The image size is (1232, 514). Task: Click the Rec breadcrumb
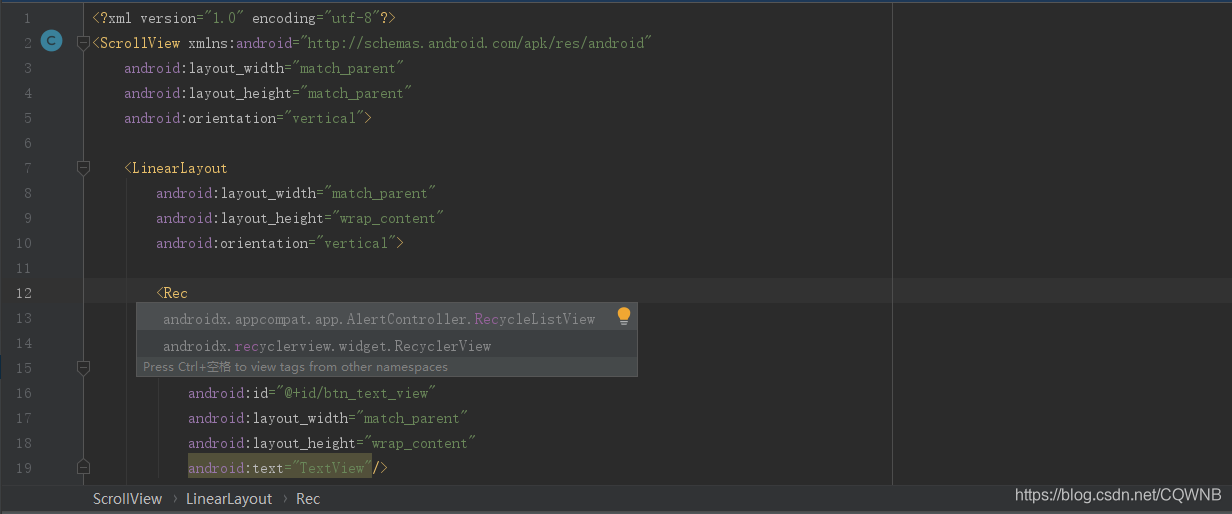[308, 498]
